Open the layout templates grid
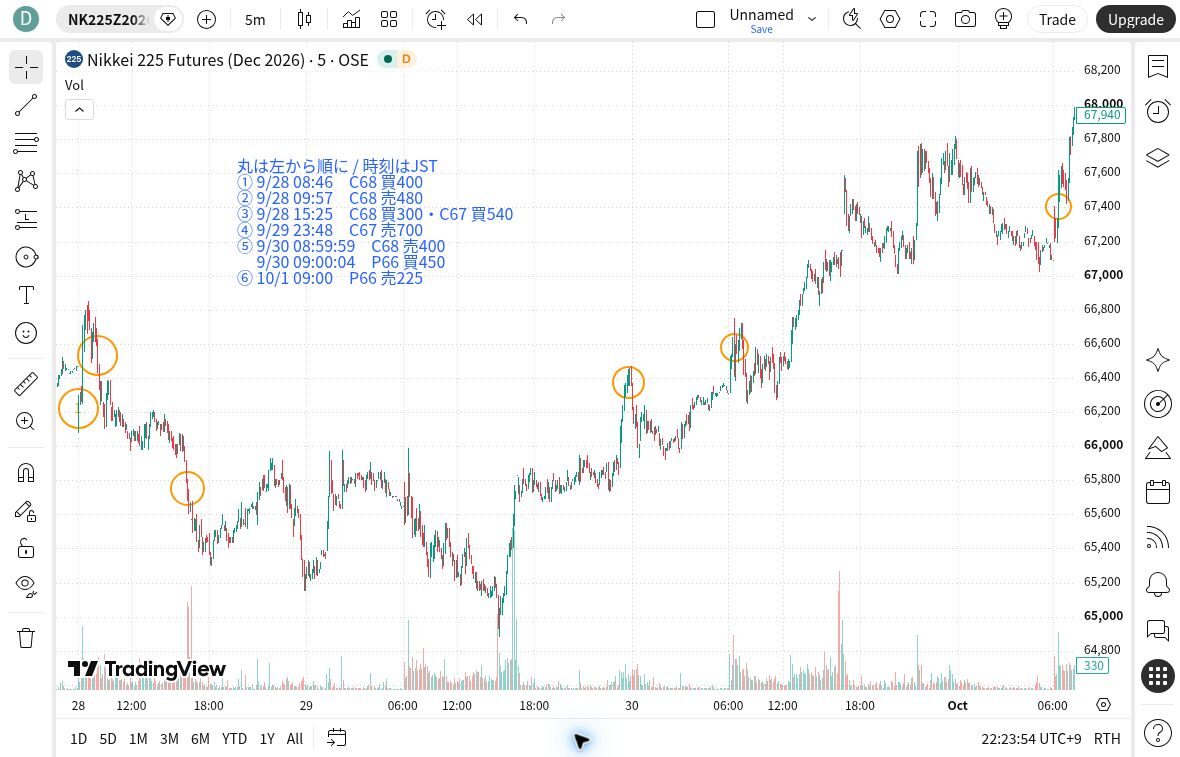This screenshot has height=757, width=1180. point(389,20)
